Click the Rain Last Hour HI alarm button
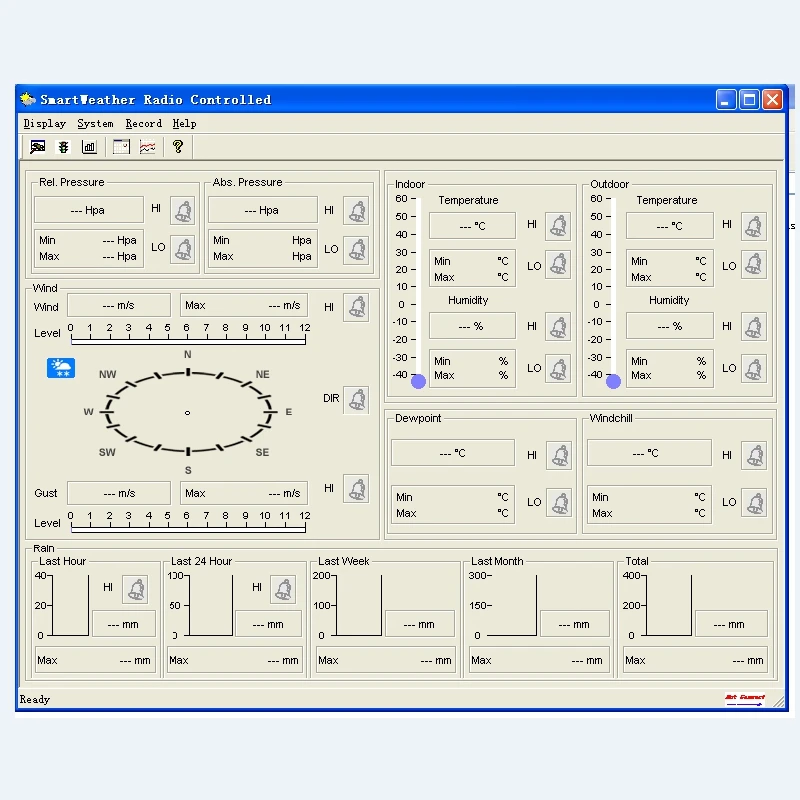 pyautogui.click(x=135, y=589)
